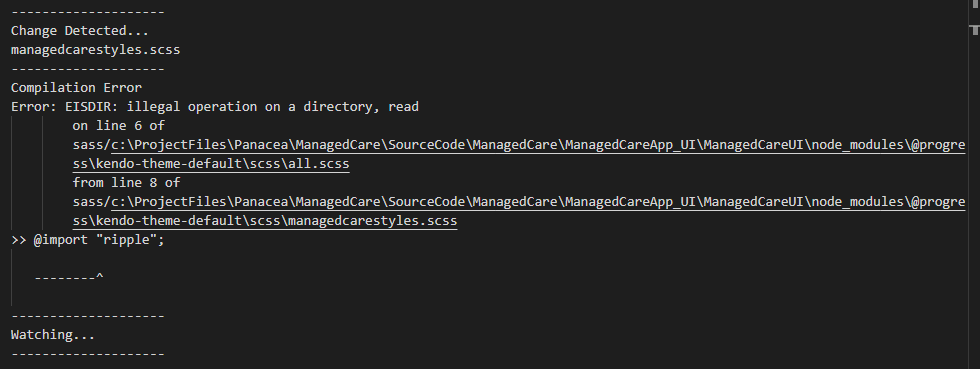The width and height of the screenshot is (980, 369).
Task: Click the 'sass/' prefix before the first path
Action: pyautogui.click(x=92, y=145)
